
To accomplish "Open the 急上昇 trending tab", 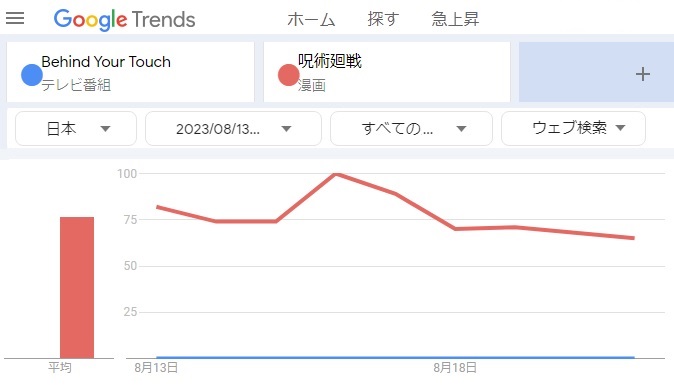I will (455, 19).
